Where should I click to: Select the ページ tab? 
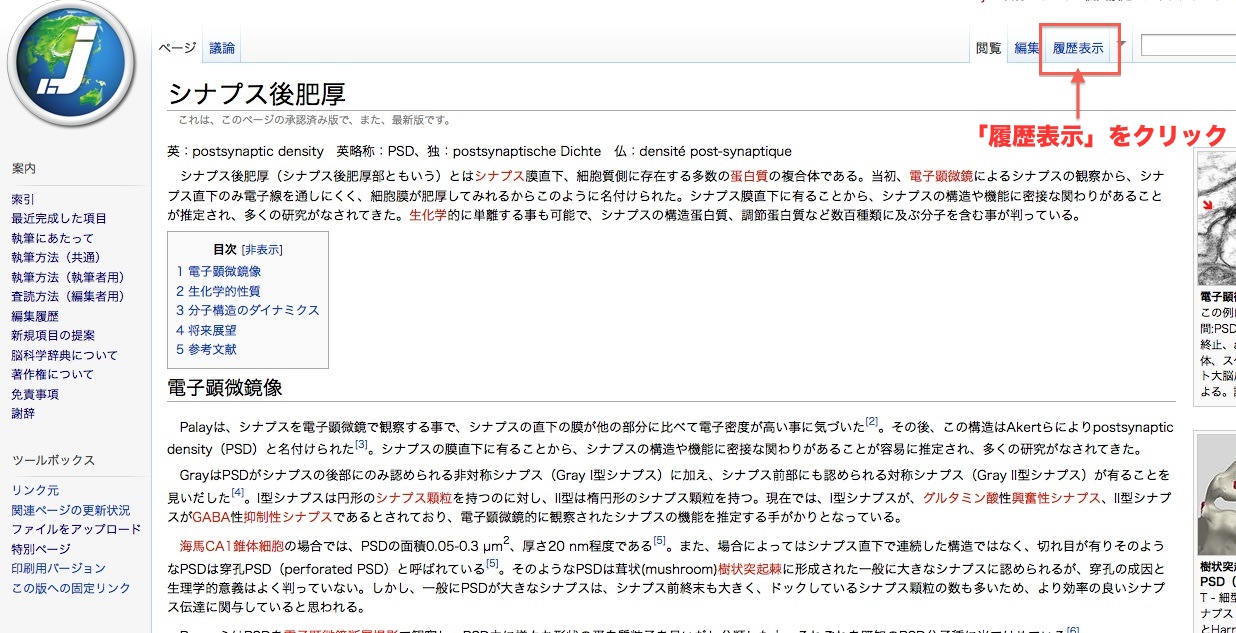[178, 48]
